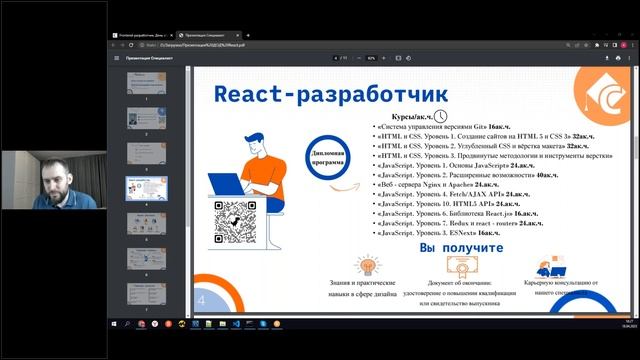Screen dimensions: 640x360
Task: Click the file:// site info icon in address bar
Action: coord(142,45)
